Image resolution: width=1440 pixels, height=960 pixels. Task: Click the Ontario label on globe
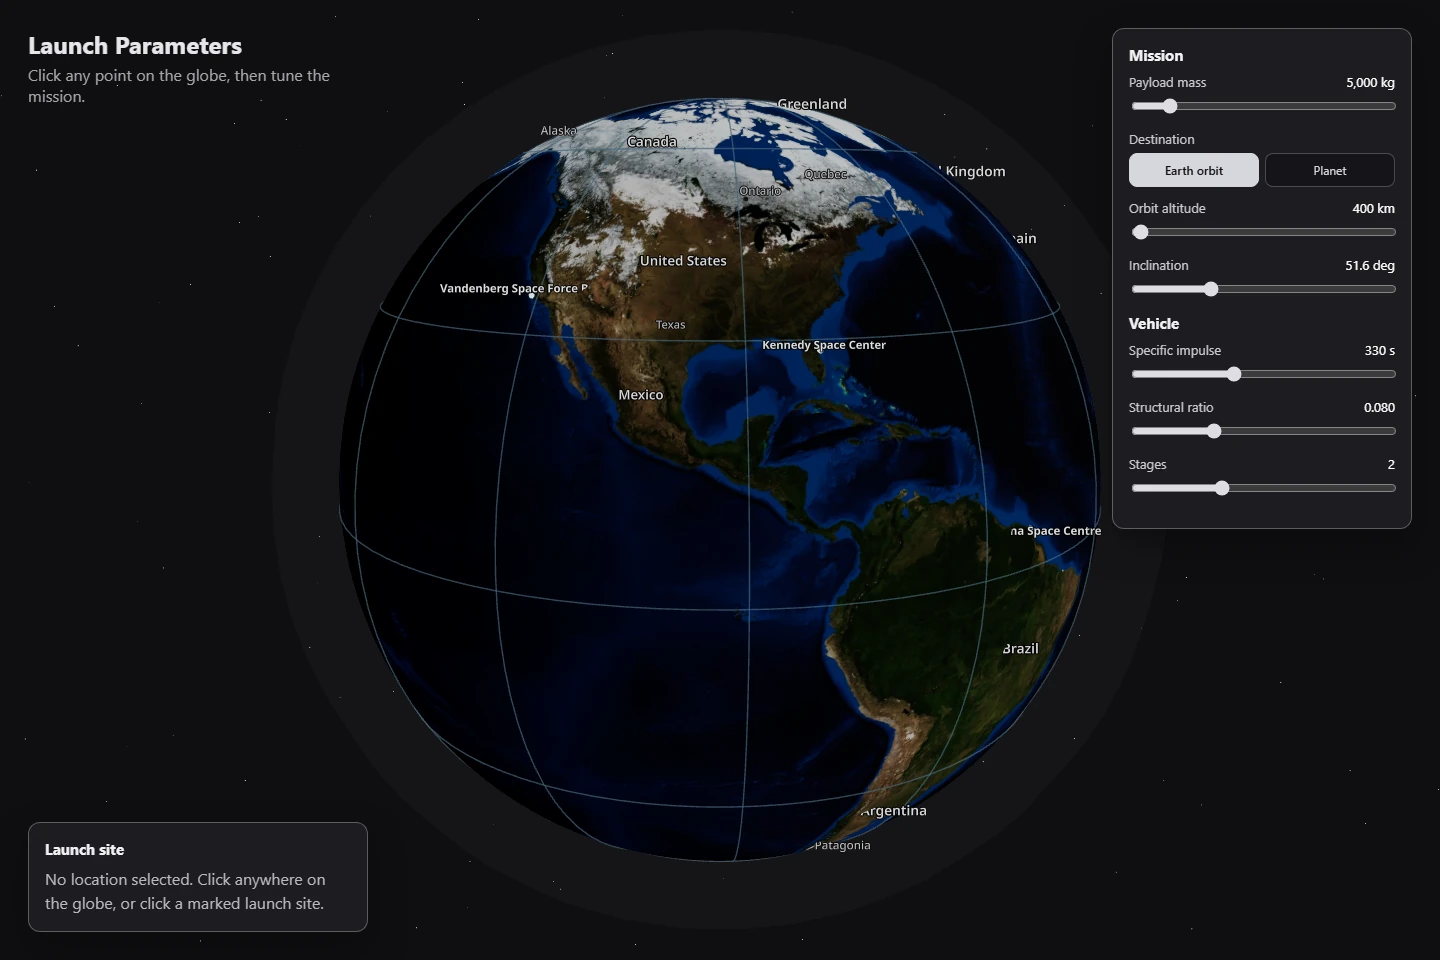pyautogui.click(x=760, y=191)
